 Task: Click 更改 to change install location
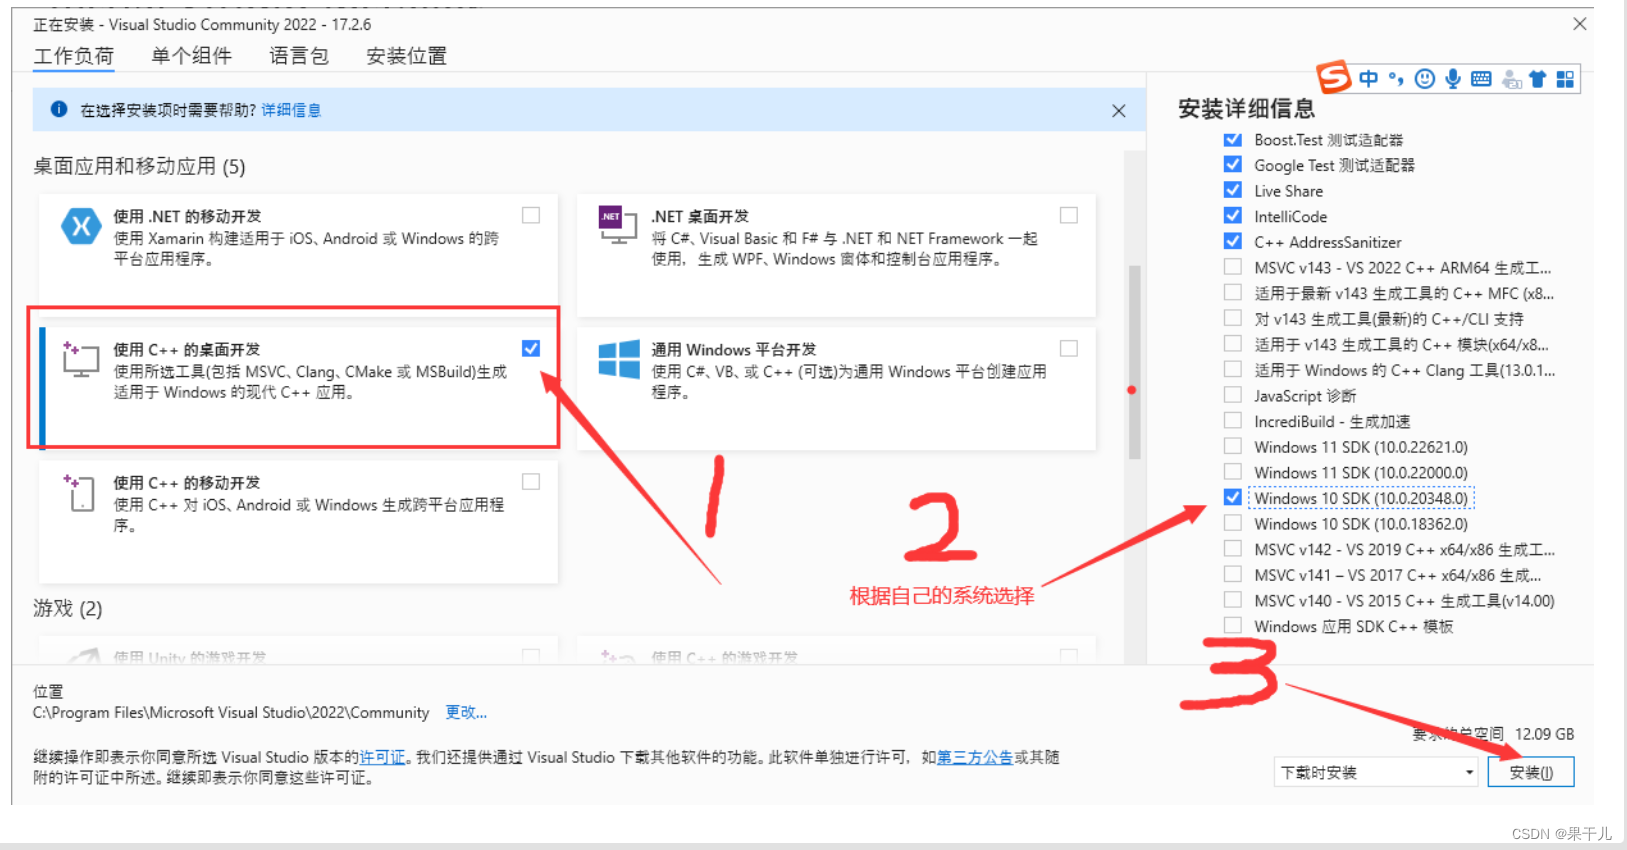[466, 712]
